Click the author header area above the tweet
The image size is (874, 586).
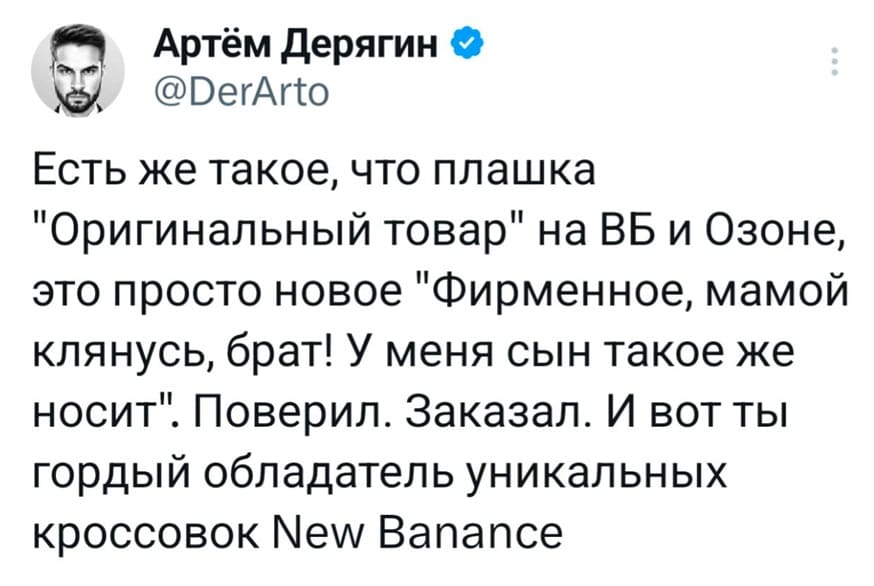300,65
